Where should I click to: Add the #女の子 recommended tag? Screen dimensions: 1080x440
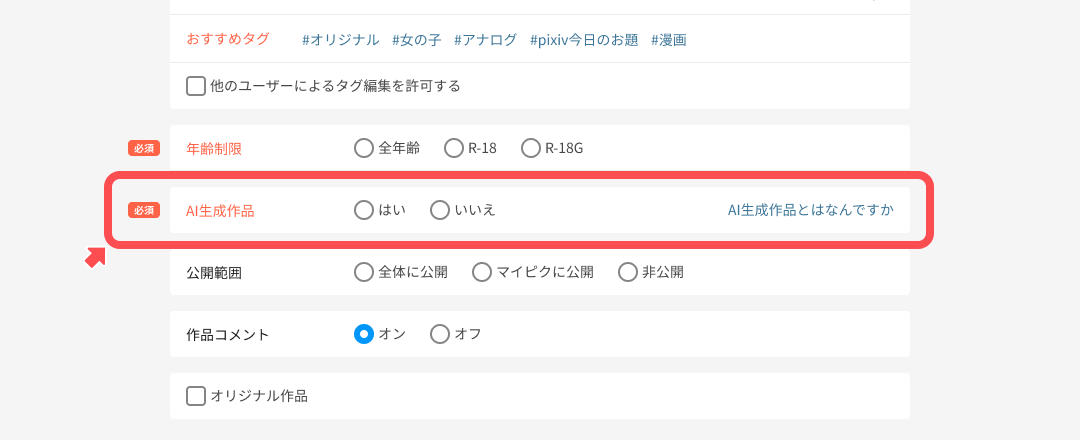416,40
